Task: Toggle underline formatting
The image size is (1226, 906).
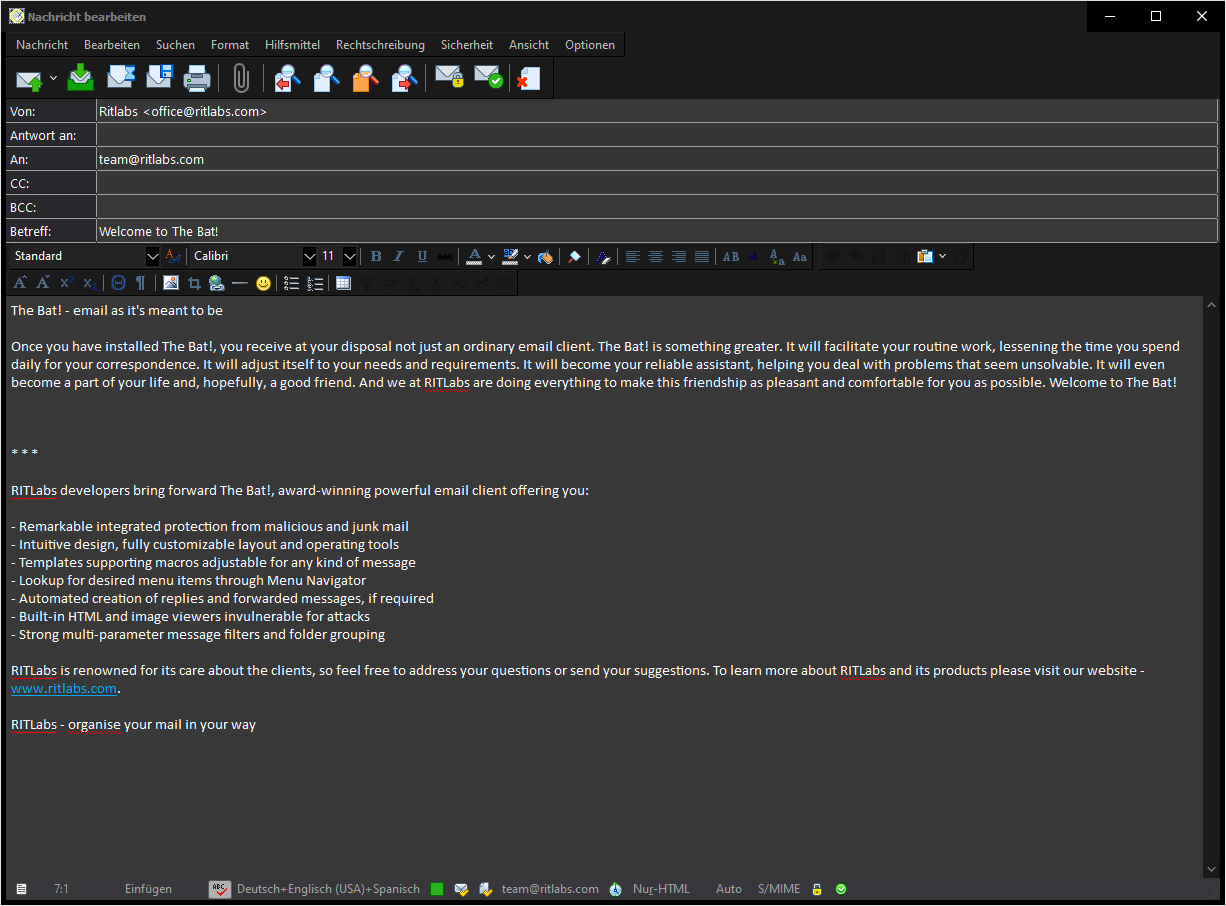Action: click(x=422, y=256)
